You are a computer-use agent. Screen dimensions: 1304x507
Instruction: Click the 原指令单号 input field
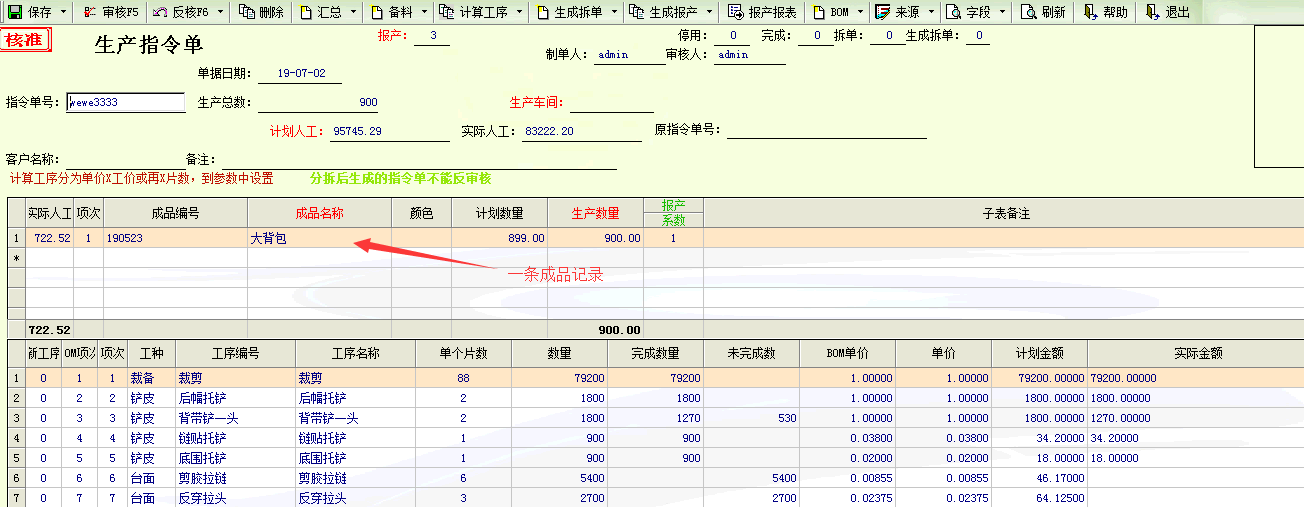click(827, 129)
